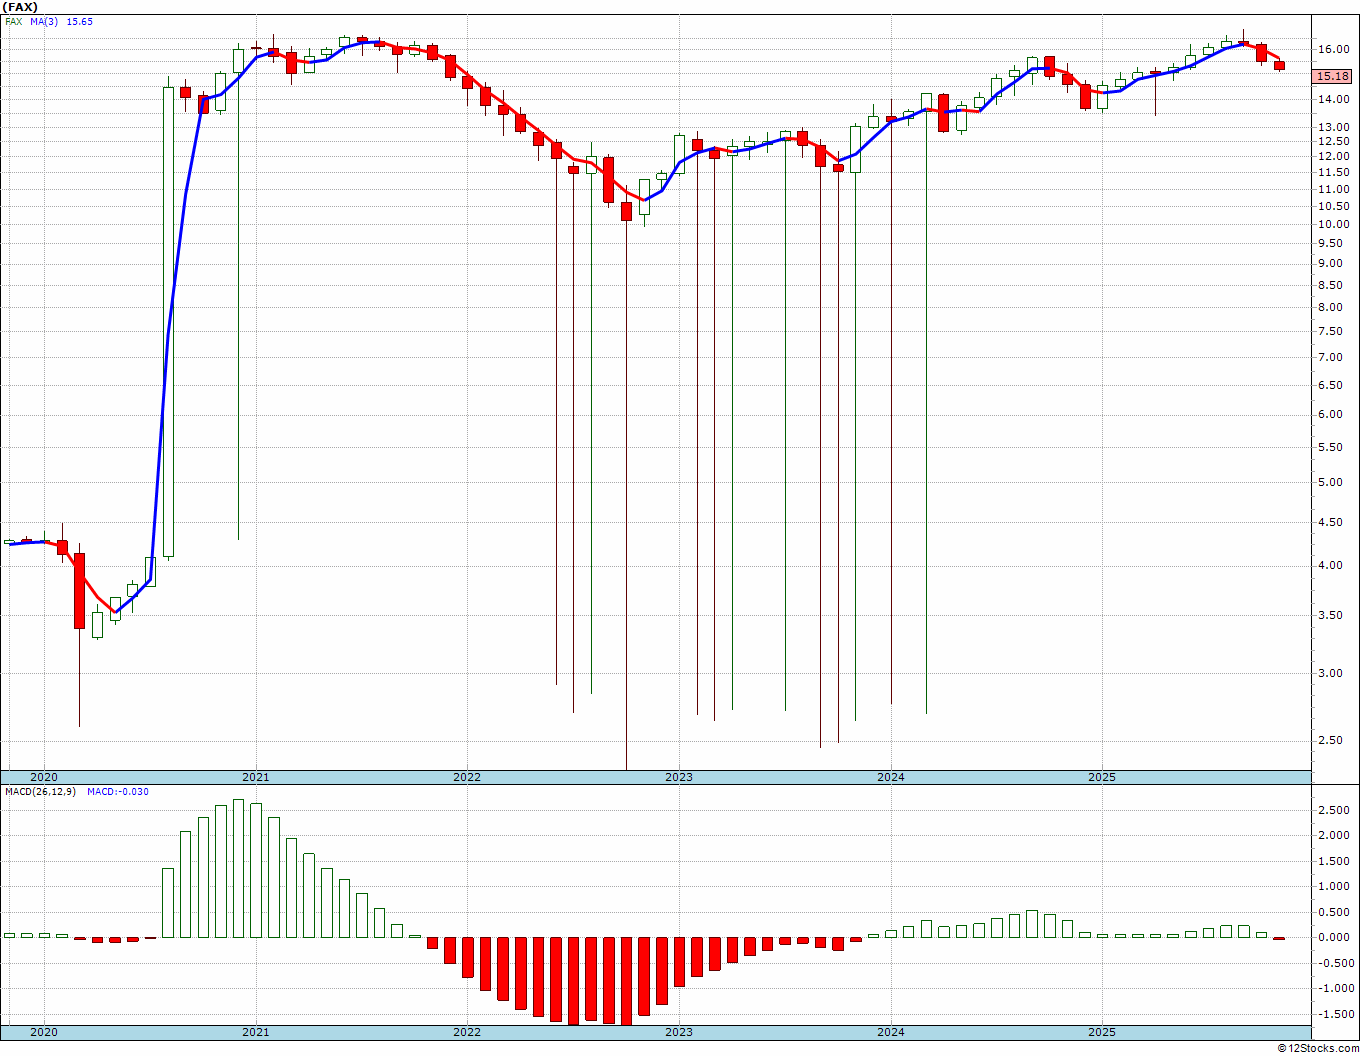Click the 4.00 price axis label
This screenshot has height=1056, width=1360.
pos(1332,565)
